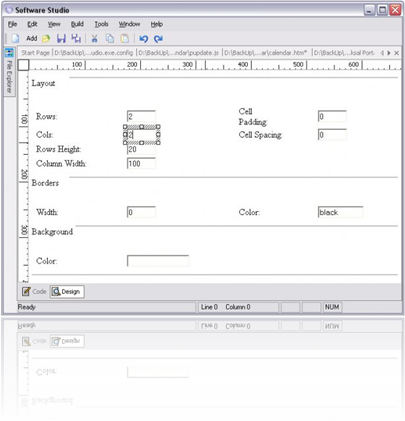Click the Background section heading
The height and width of the screenshot is (421, 405).
tap(52, 232)
